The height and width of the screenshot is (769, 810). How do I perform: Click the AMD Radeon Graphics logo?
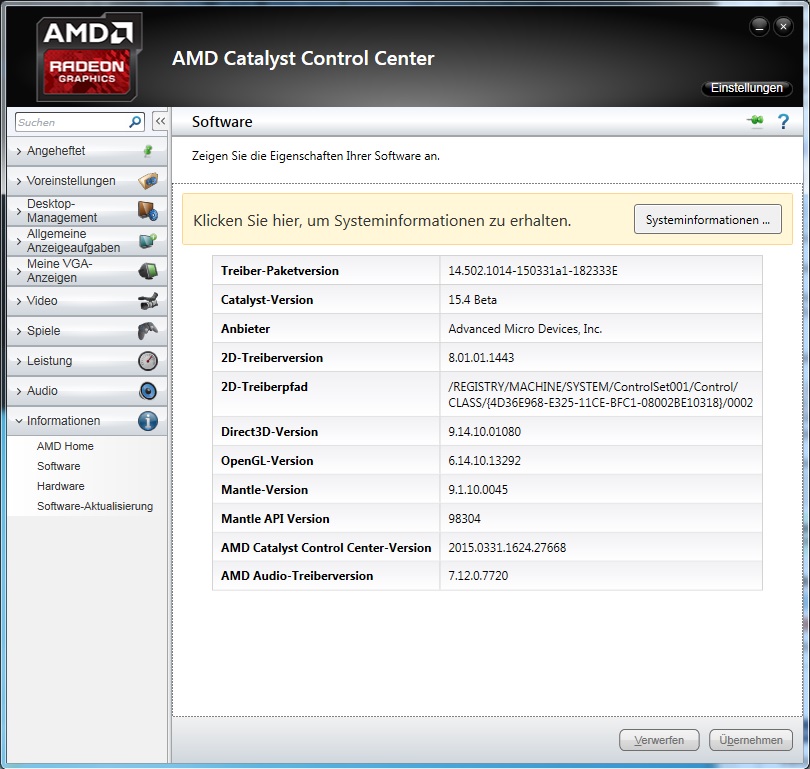point(89,57)
